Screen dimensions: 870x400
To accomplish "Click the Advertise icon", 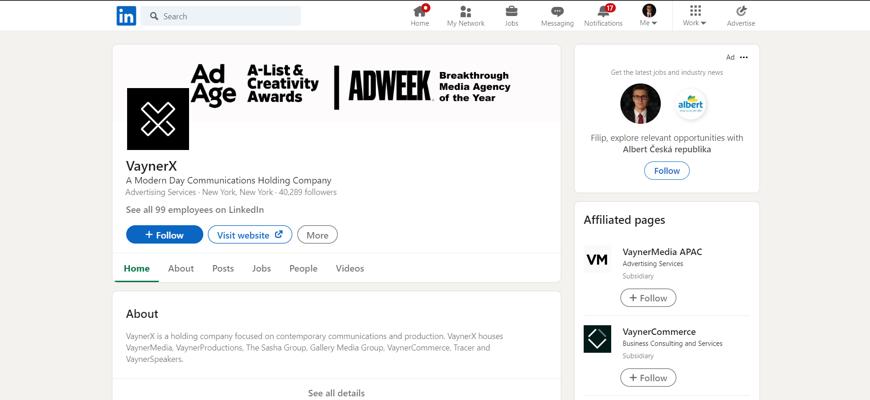I will tap(741, 11).
